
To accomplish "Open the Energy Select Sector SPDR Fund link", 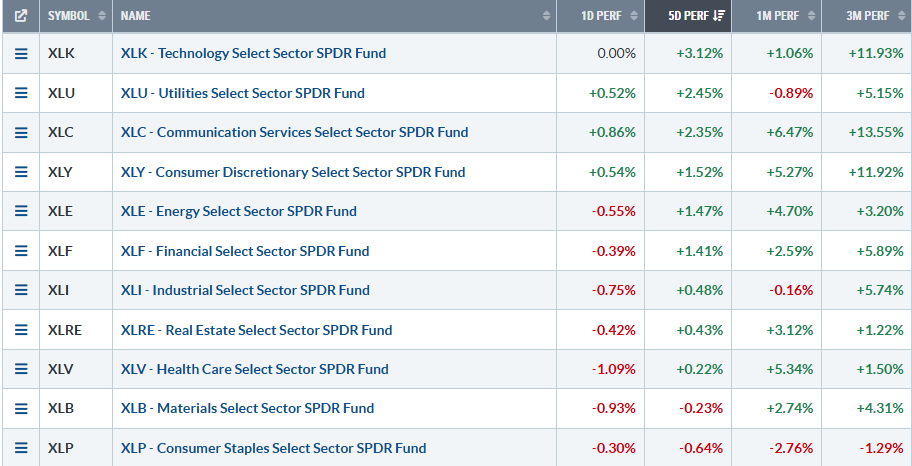I will click(x=238, y=211).
